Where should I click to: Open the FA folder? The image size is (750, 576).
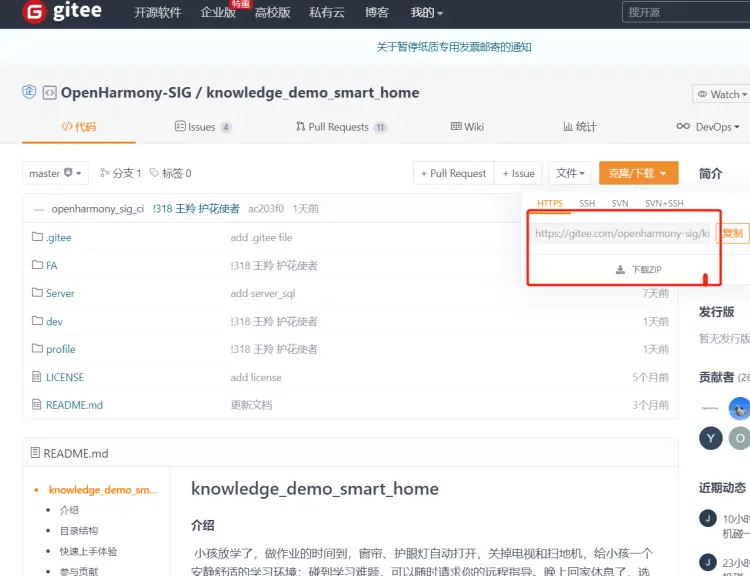point(52,266)
